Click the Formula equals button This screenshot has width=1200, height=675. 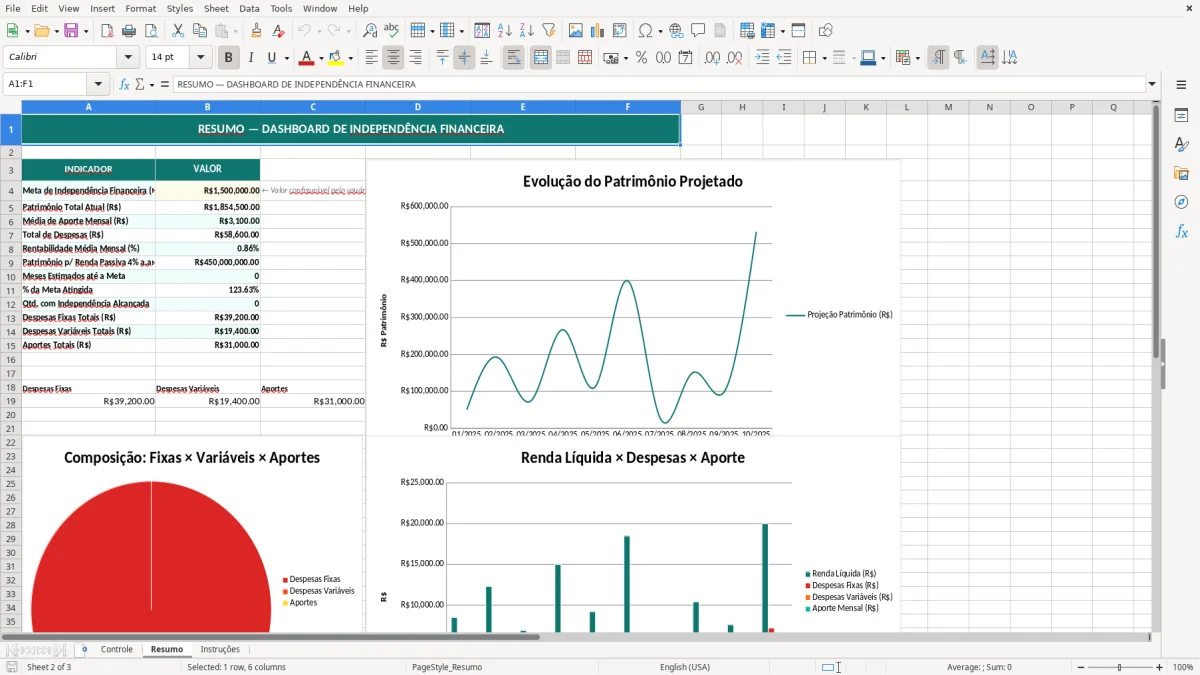[163, 85]
